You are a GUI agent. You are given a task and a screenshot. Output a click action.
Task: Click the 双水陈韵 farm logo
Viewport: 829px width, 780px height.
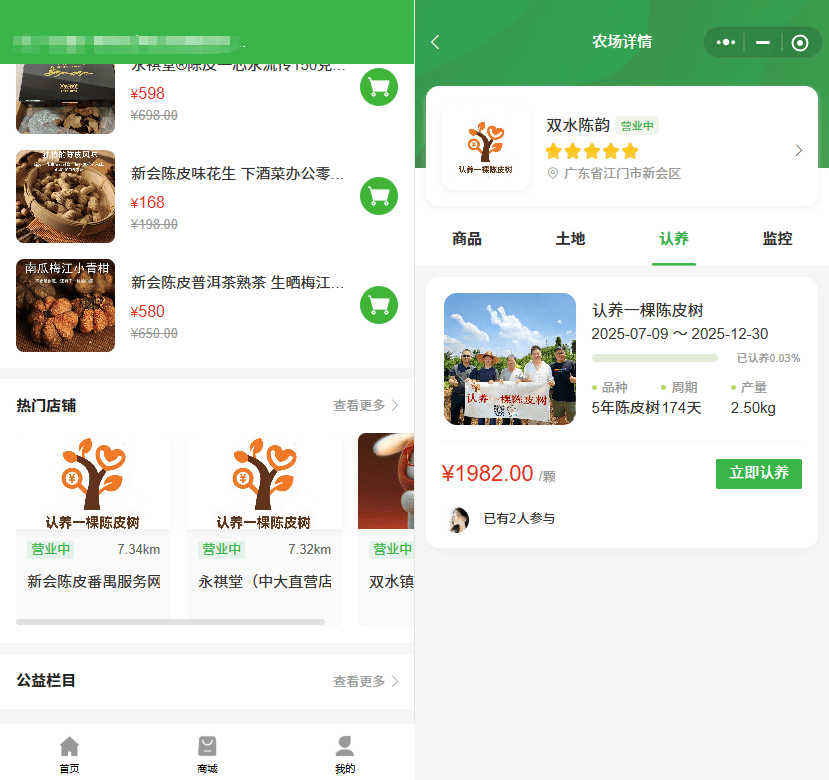[x=485, y=142]
